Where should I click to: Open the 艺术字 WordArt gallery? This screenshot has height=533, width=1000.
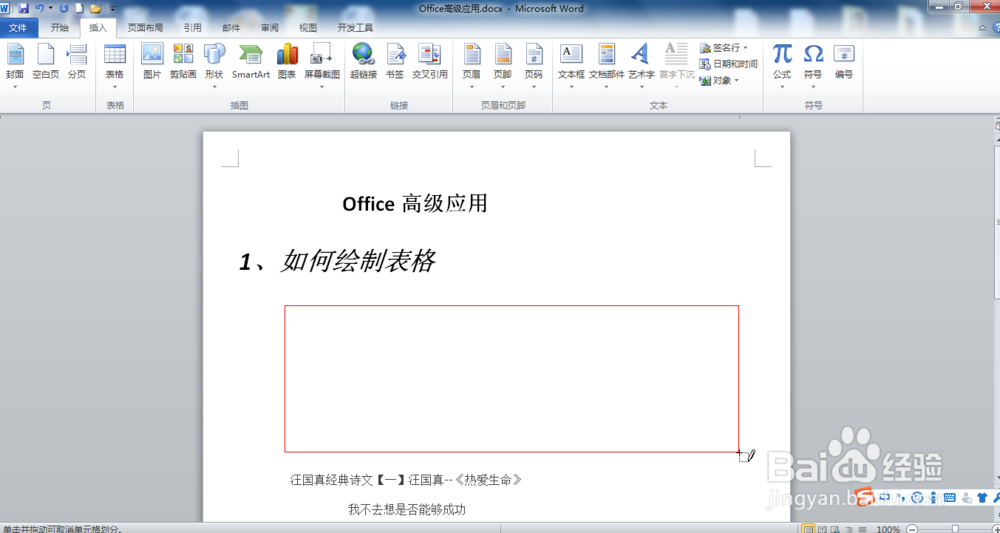(x=641, y=66)
